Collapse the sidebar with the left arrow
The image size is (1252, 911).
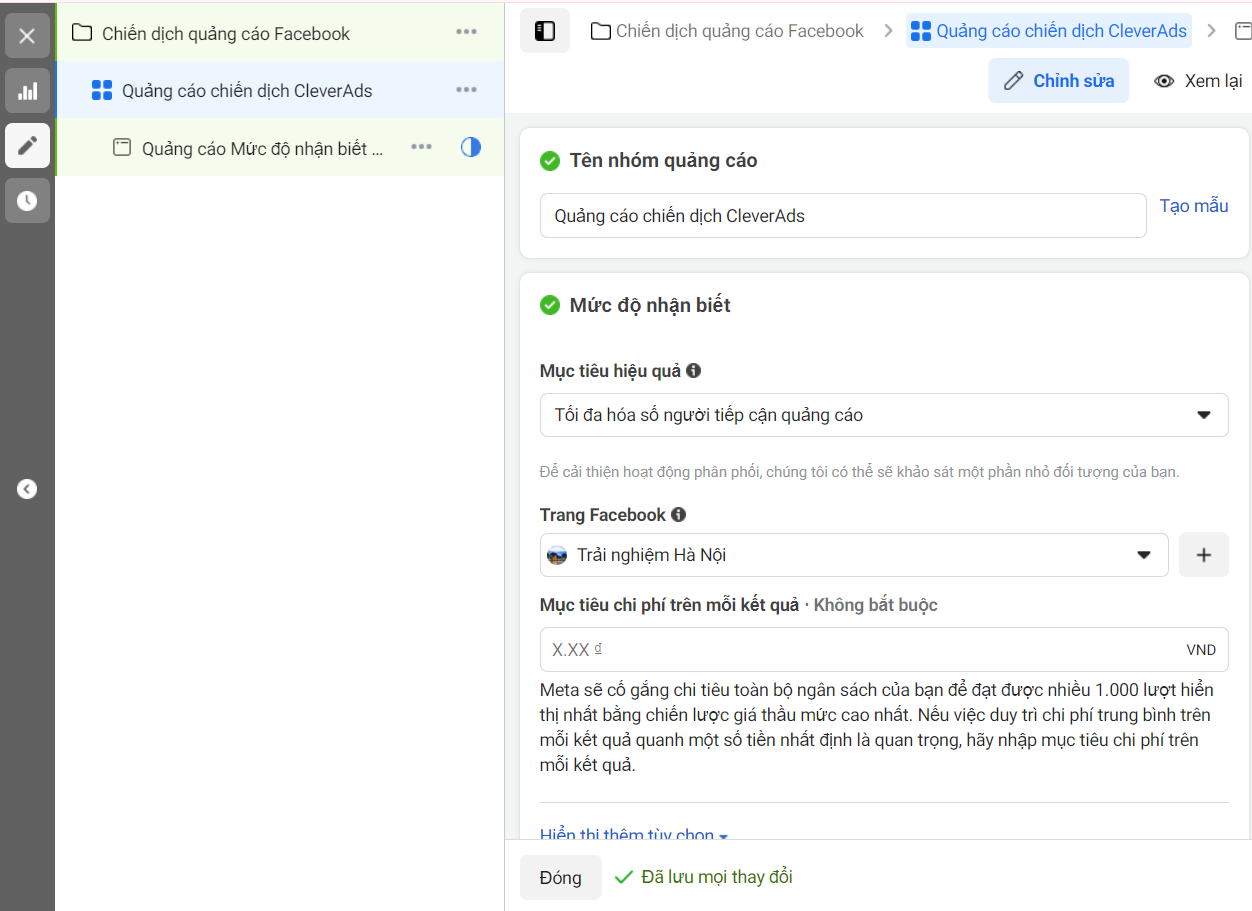coord(27,489)
